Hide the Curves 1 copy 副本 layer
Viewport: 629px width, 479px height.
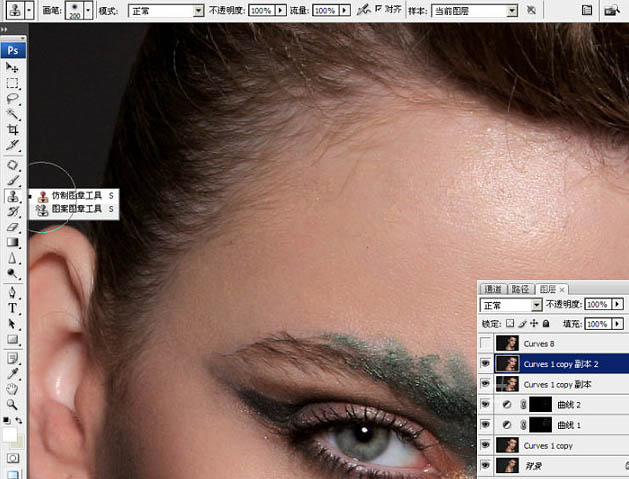(x=485, y=384)
